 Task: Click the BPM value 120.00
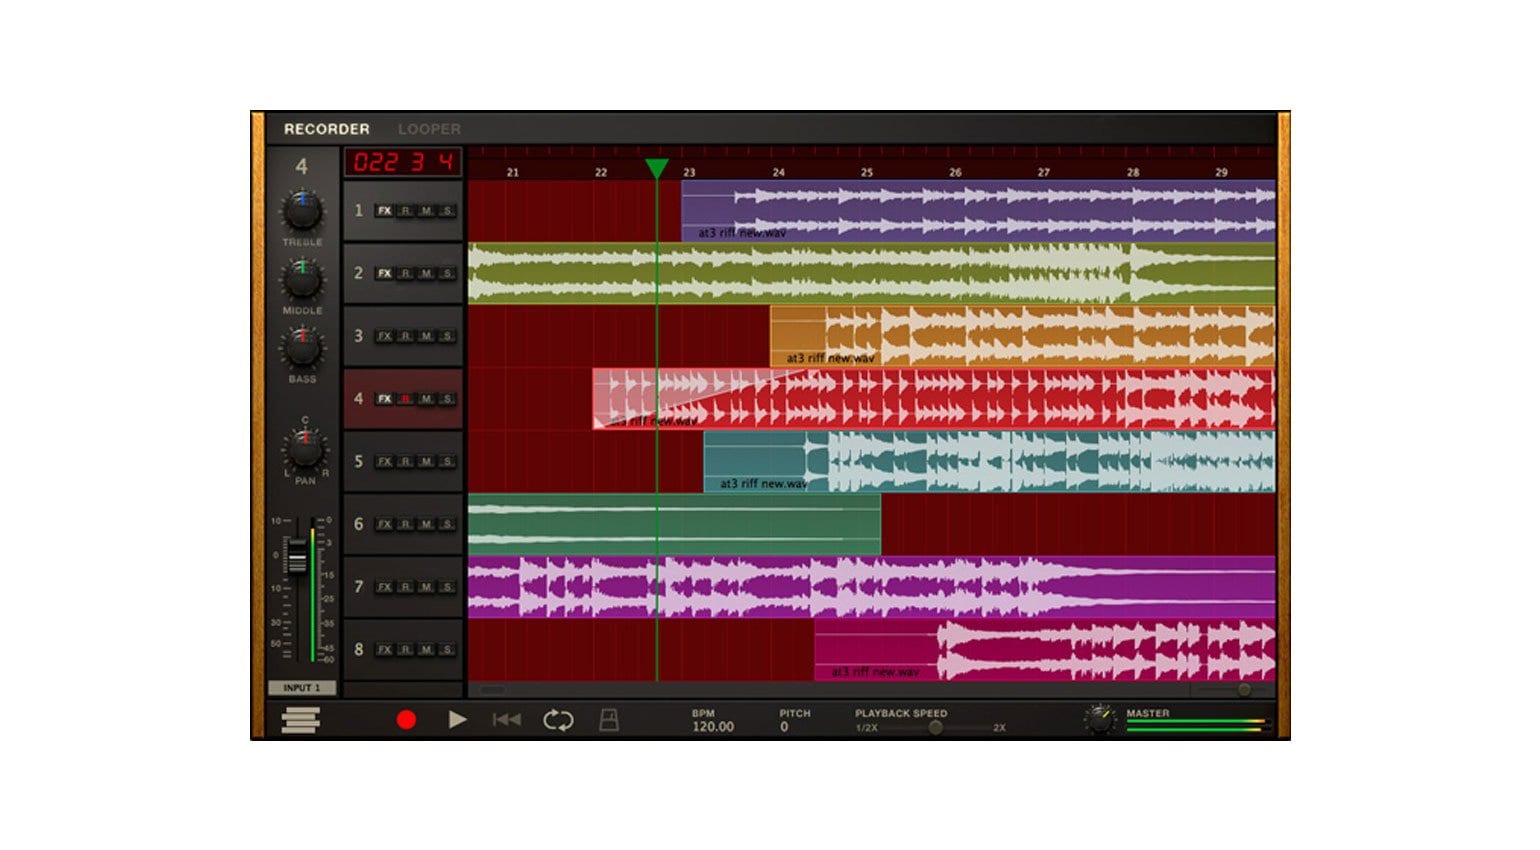(x=713, y=727)
